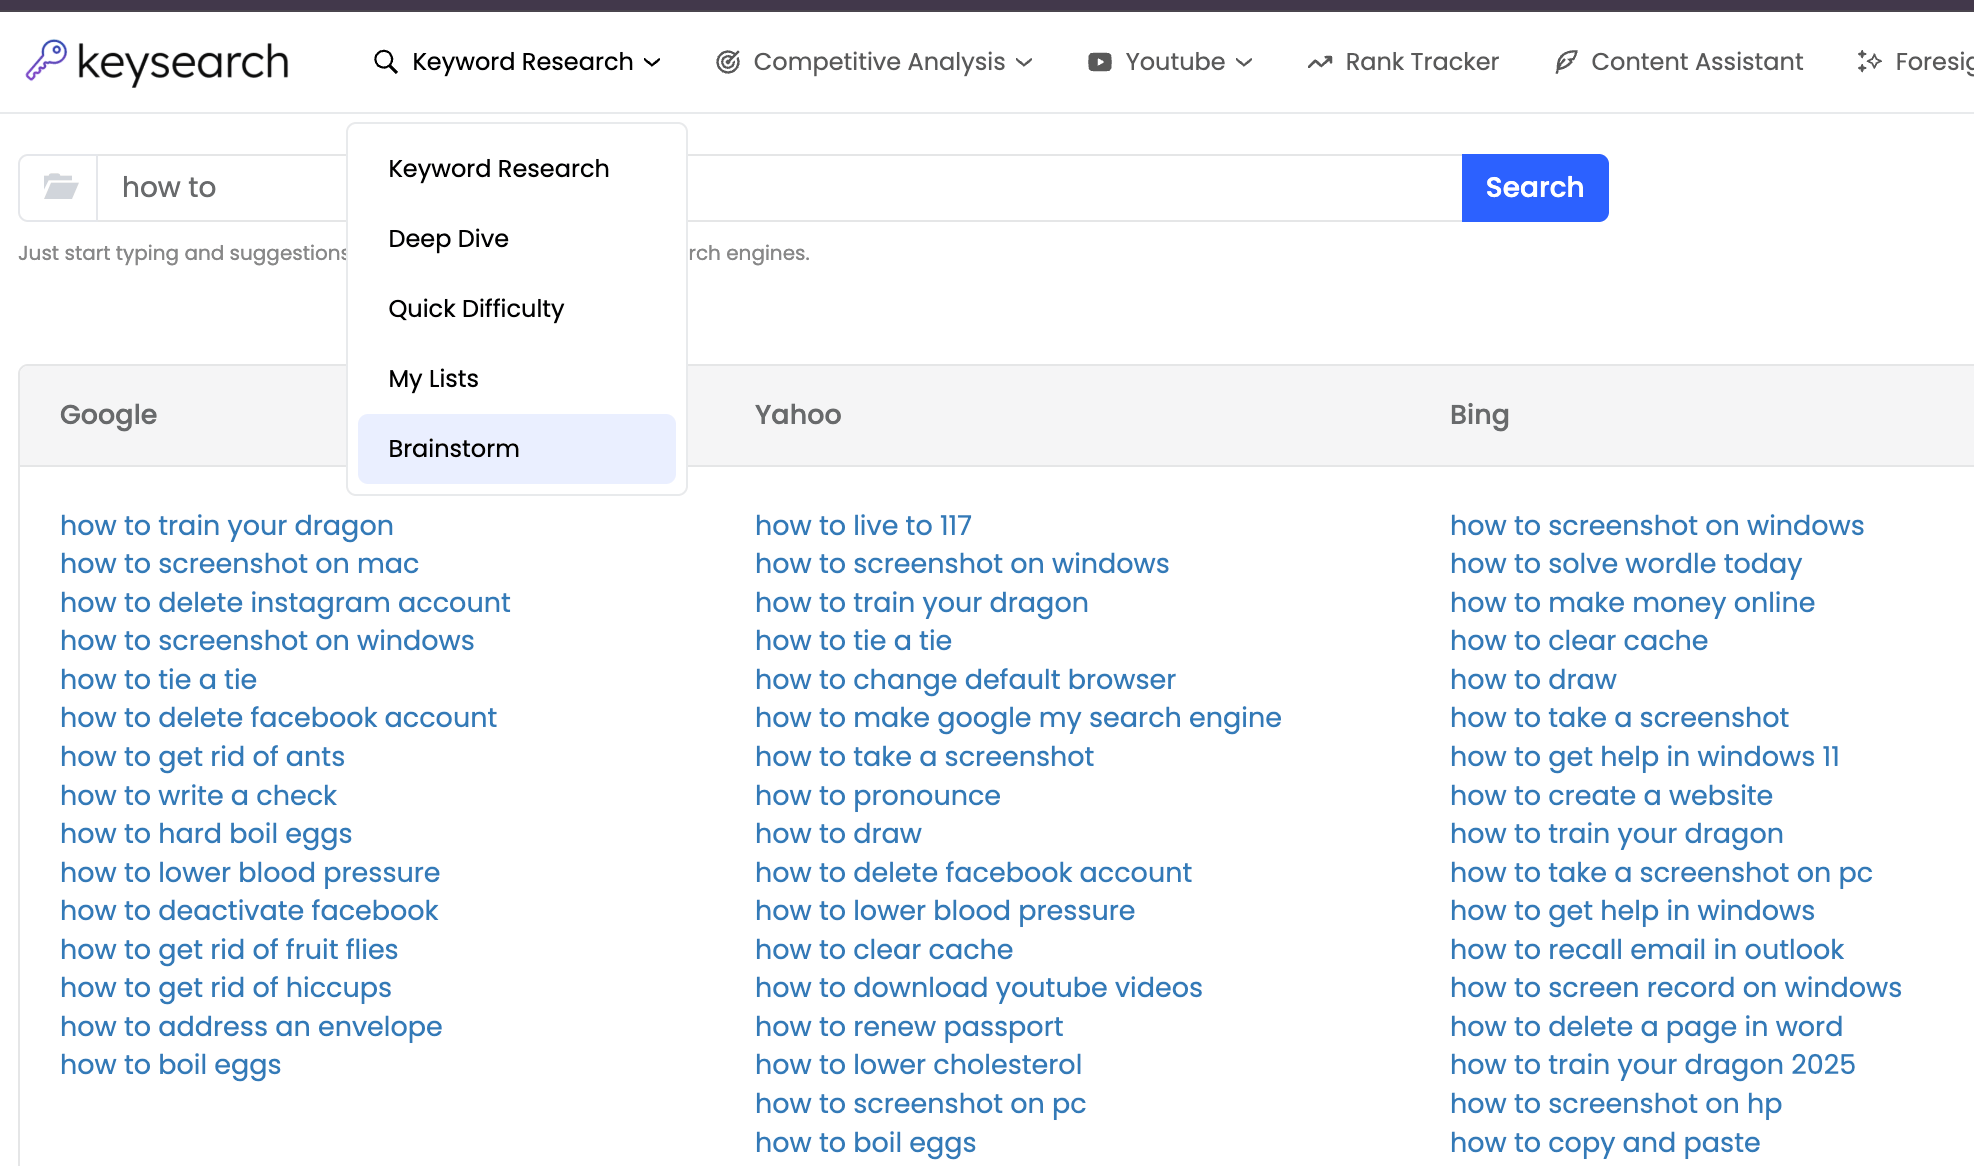Click the sparkle icon next to Foresight

[1869, 61]
